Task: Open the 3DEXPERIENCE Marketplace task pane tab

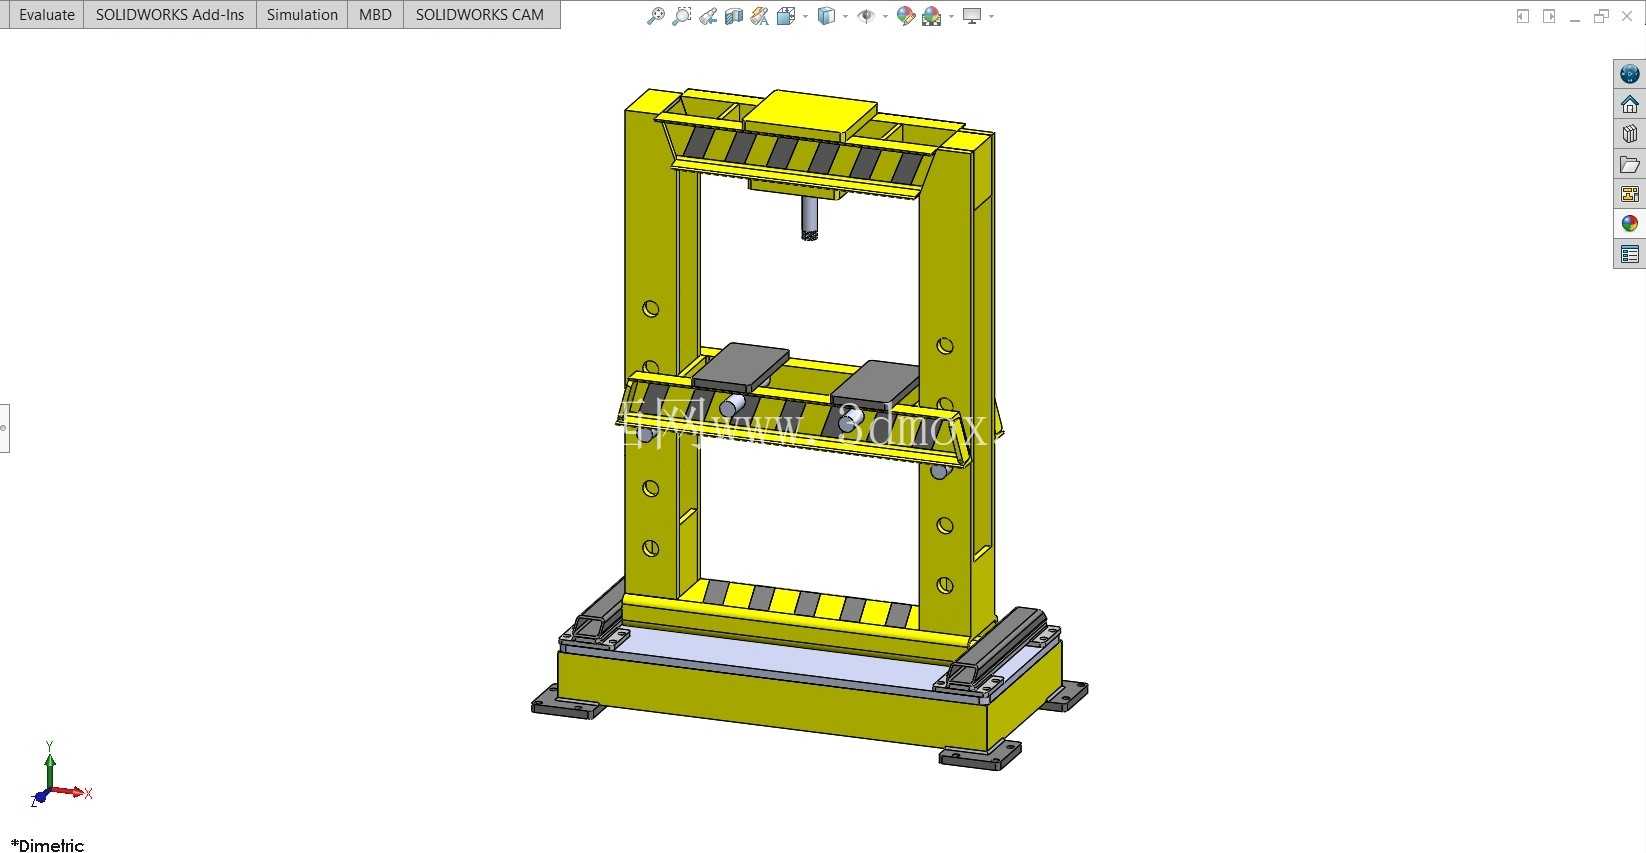Action: [x=1630, y=74]
